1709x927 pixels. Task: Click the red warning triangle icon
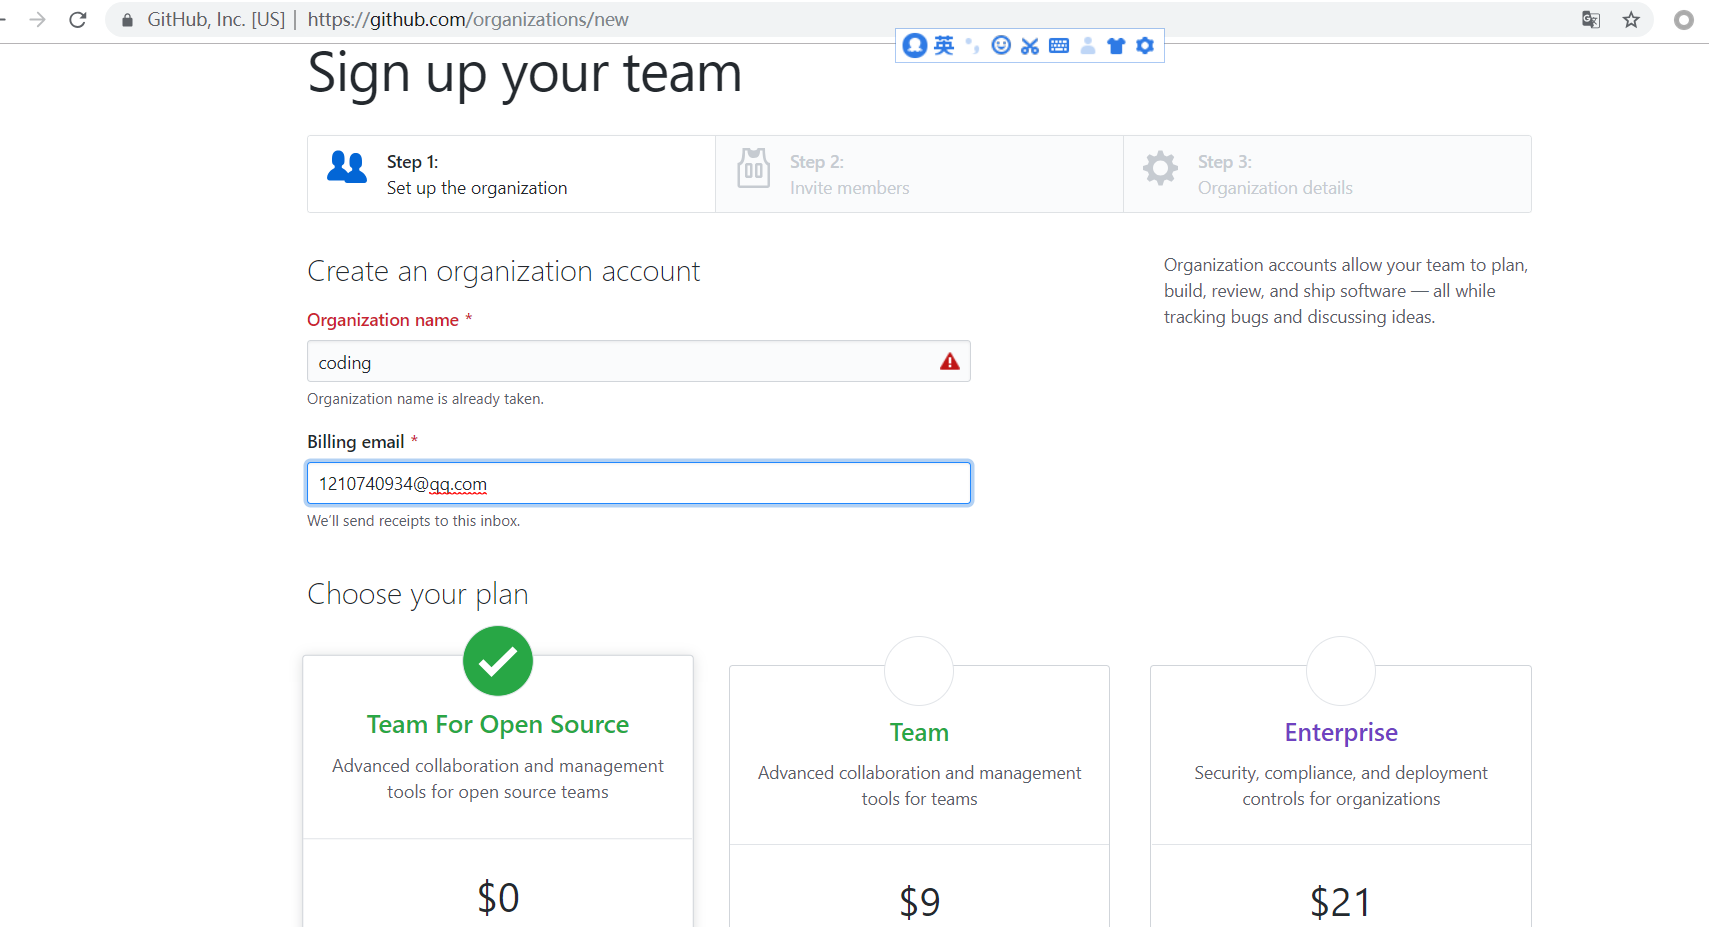[x=950, y=362]
